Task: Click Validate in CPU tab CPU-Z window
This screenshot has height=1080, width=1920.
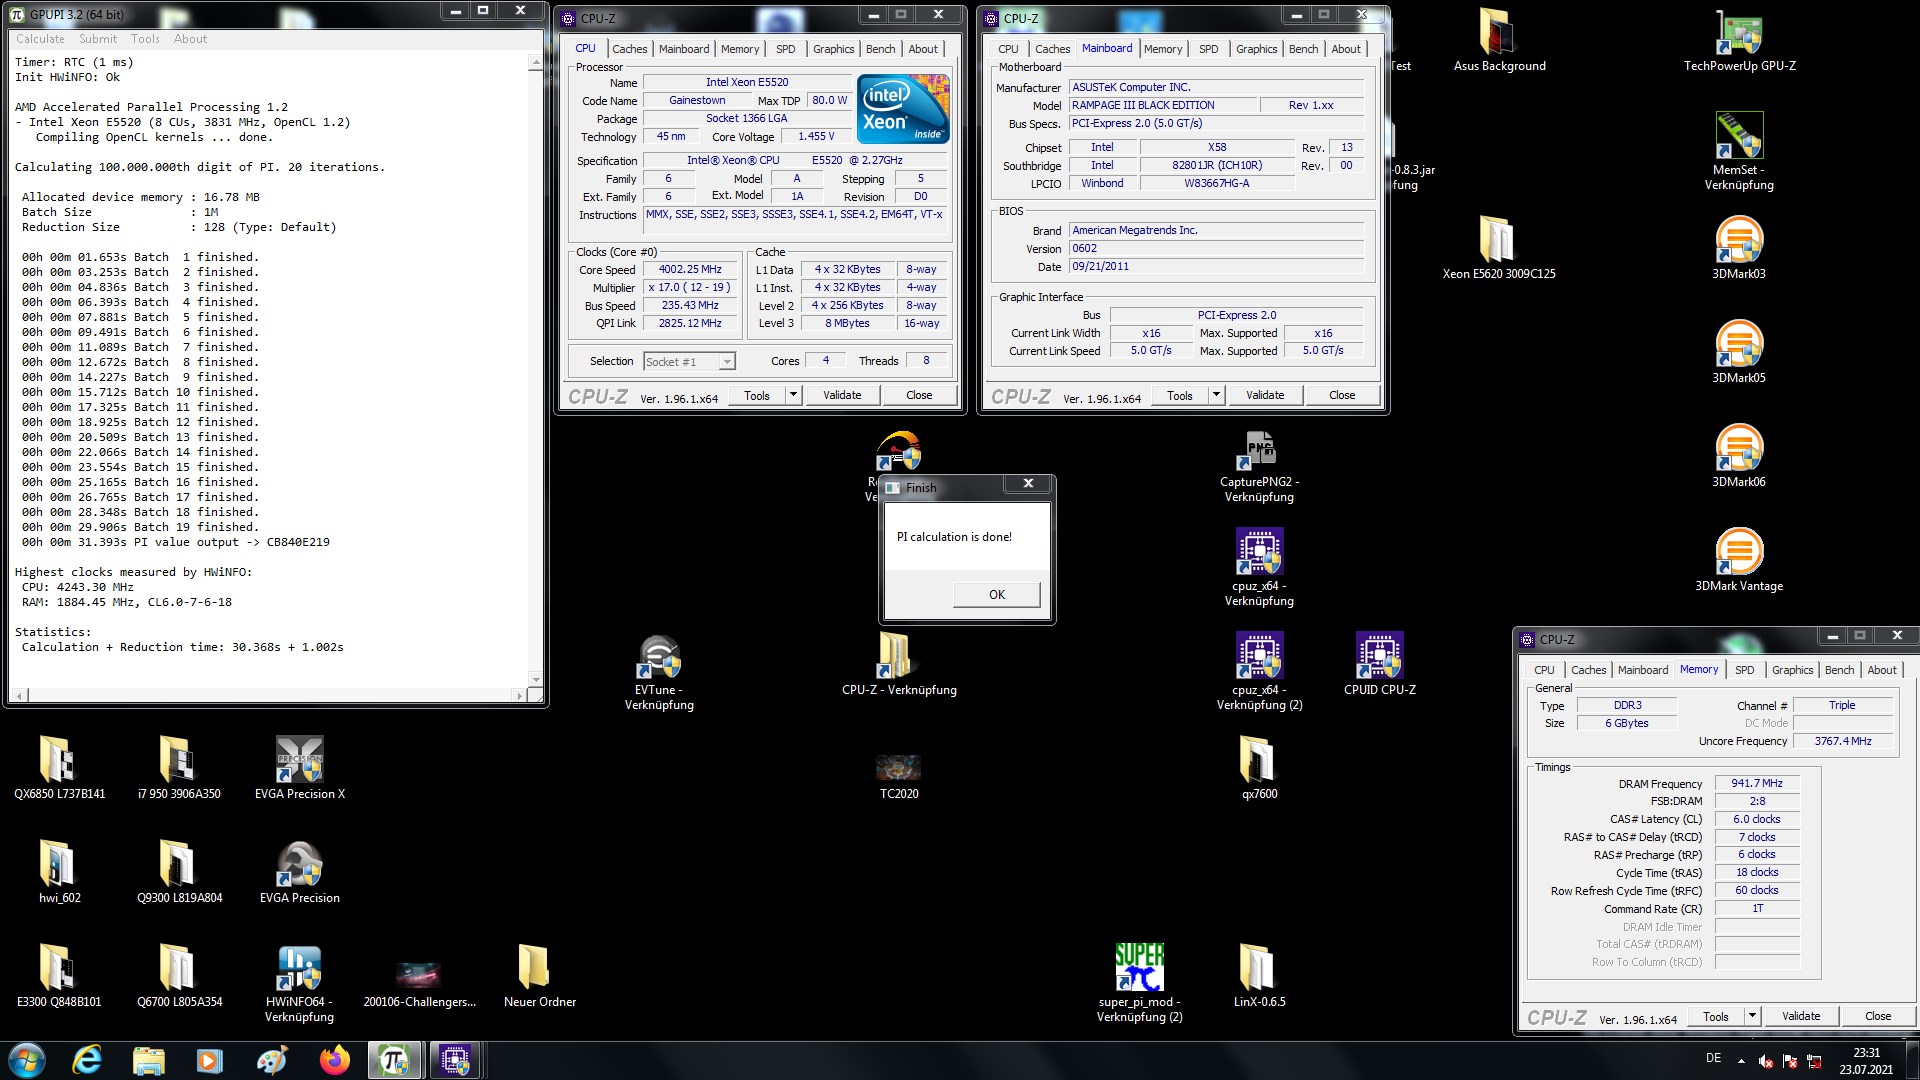Action: (842, 396)
